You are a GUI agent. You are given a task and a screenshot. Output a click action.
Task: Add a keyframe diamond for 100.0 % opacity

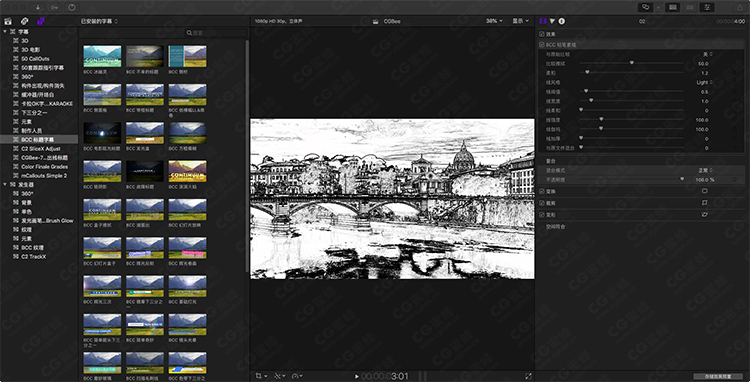735,180
